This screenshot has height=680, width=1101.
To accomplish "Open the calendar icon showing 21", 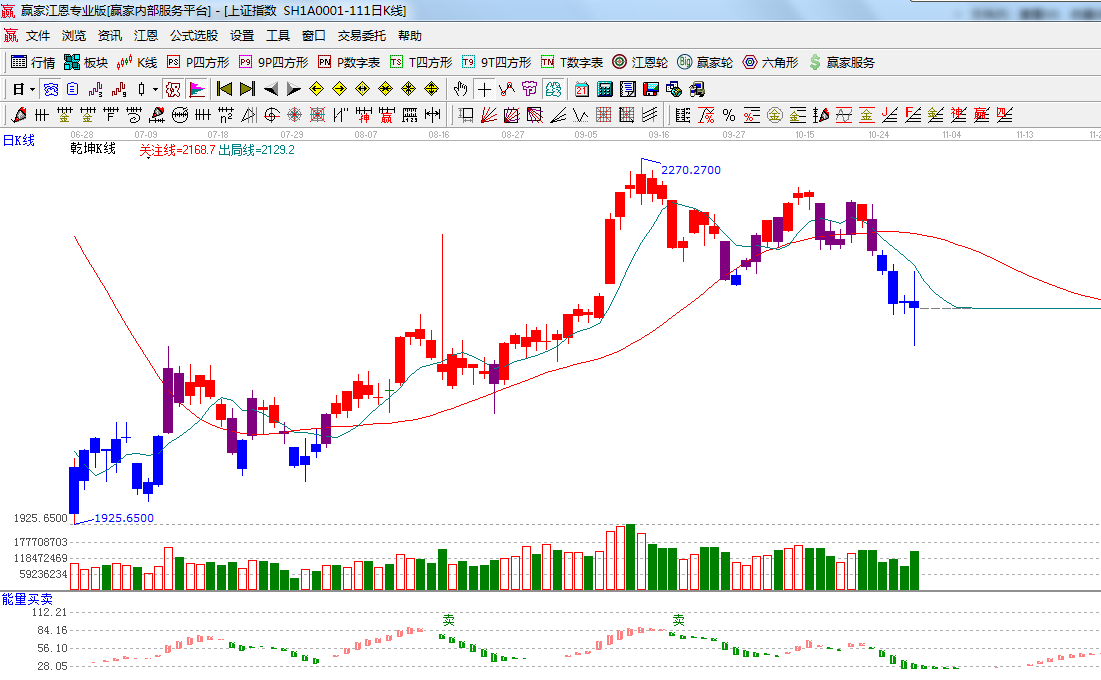I will click(580, 89).
